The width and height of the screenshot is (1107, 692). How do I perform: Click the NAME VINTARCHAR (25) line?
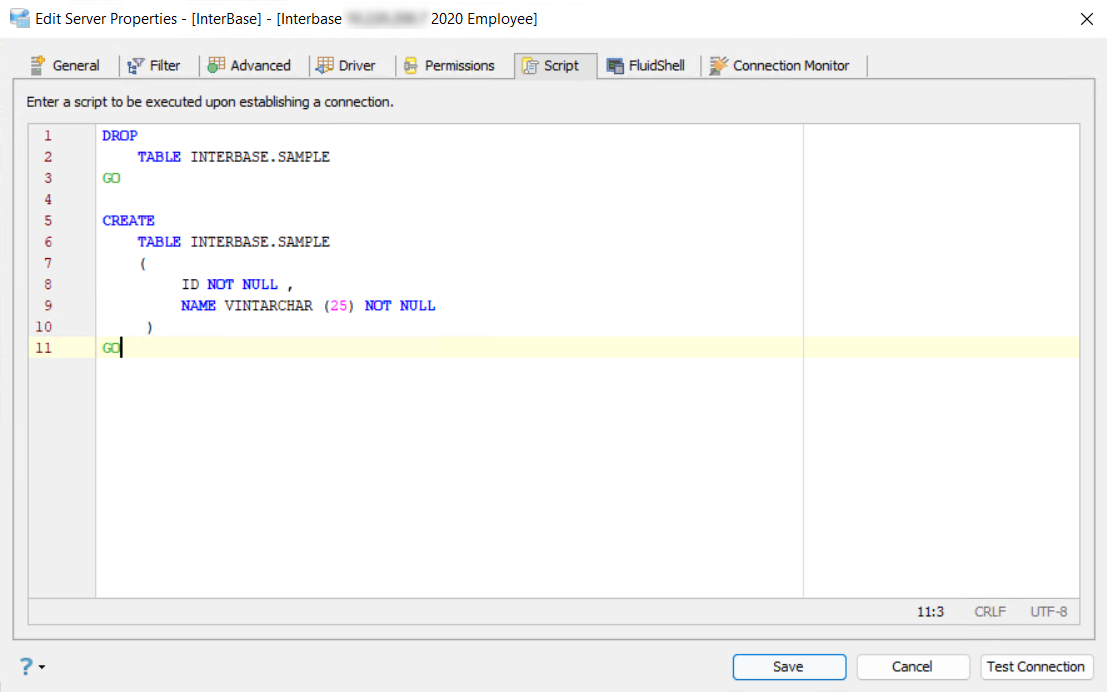click(309, 306)
